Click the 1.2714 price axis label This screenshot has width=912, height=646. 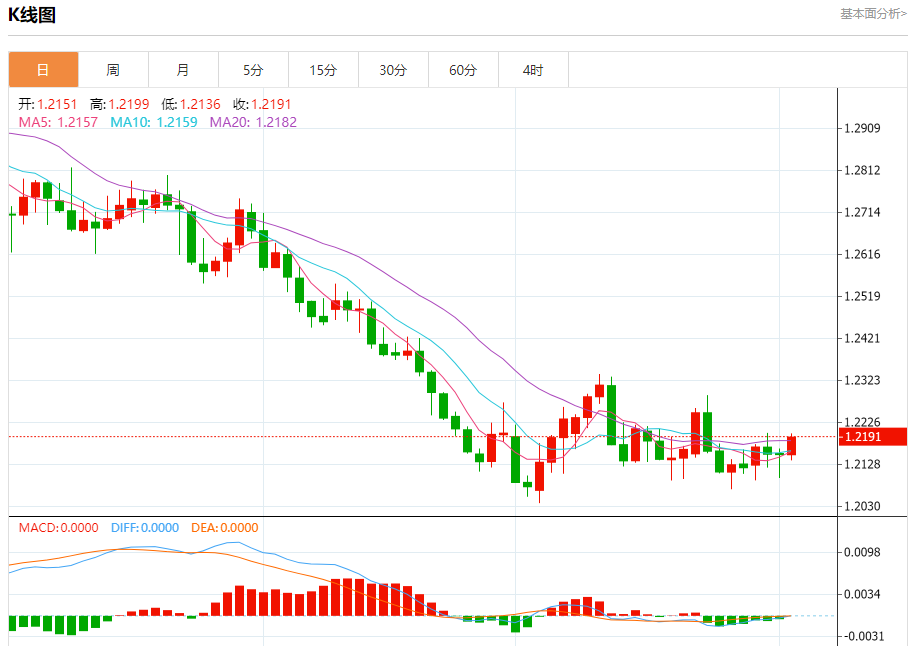tap(863, 212)
